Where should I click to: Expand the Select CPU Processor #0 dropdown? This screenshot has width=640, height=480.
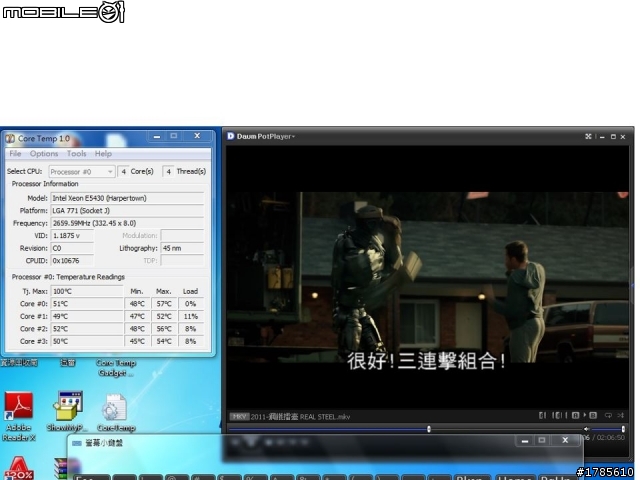point(82,172)
